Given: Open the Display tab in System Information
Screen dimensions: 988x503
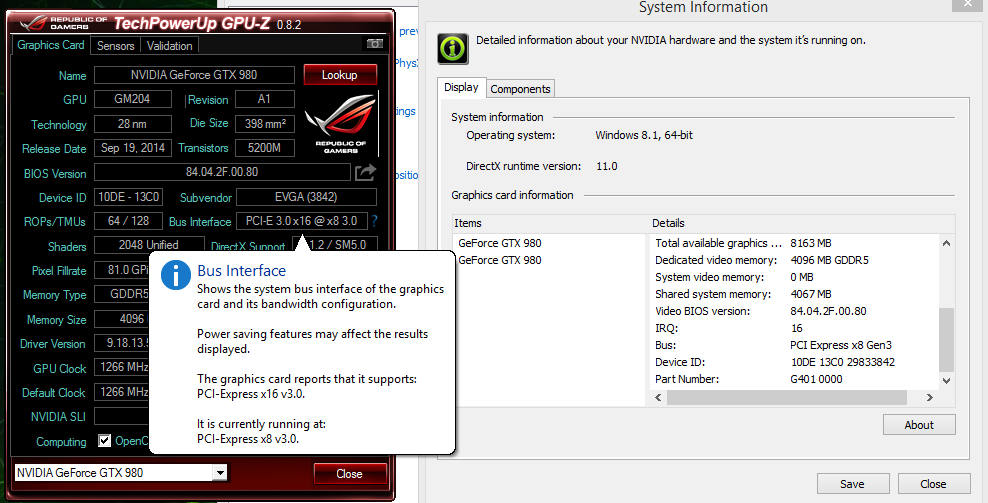Looking at the screenshot, I should pyautogui.click(x=461, y=87).
